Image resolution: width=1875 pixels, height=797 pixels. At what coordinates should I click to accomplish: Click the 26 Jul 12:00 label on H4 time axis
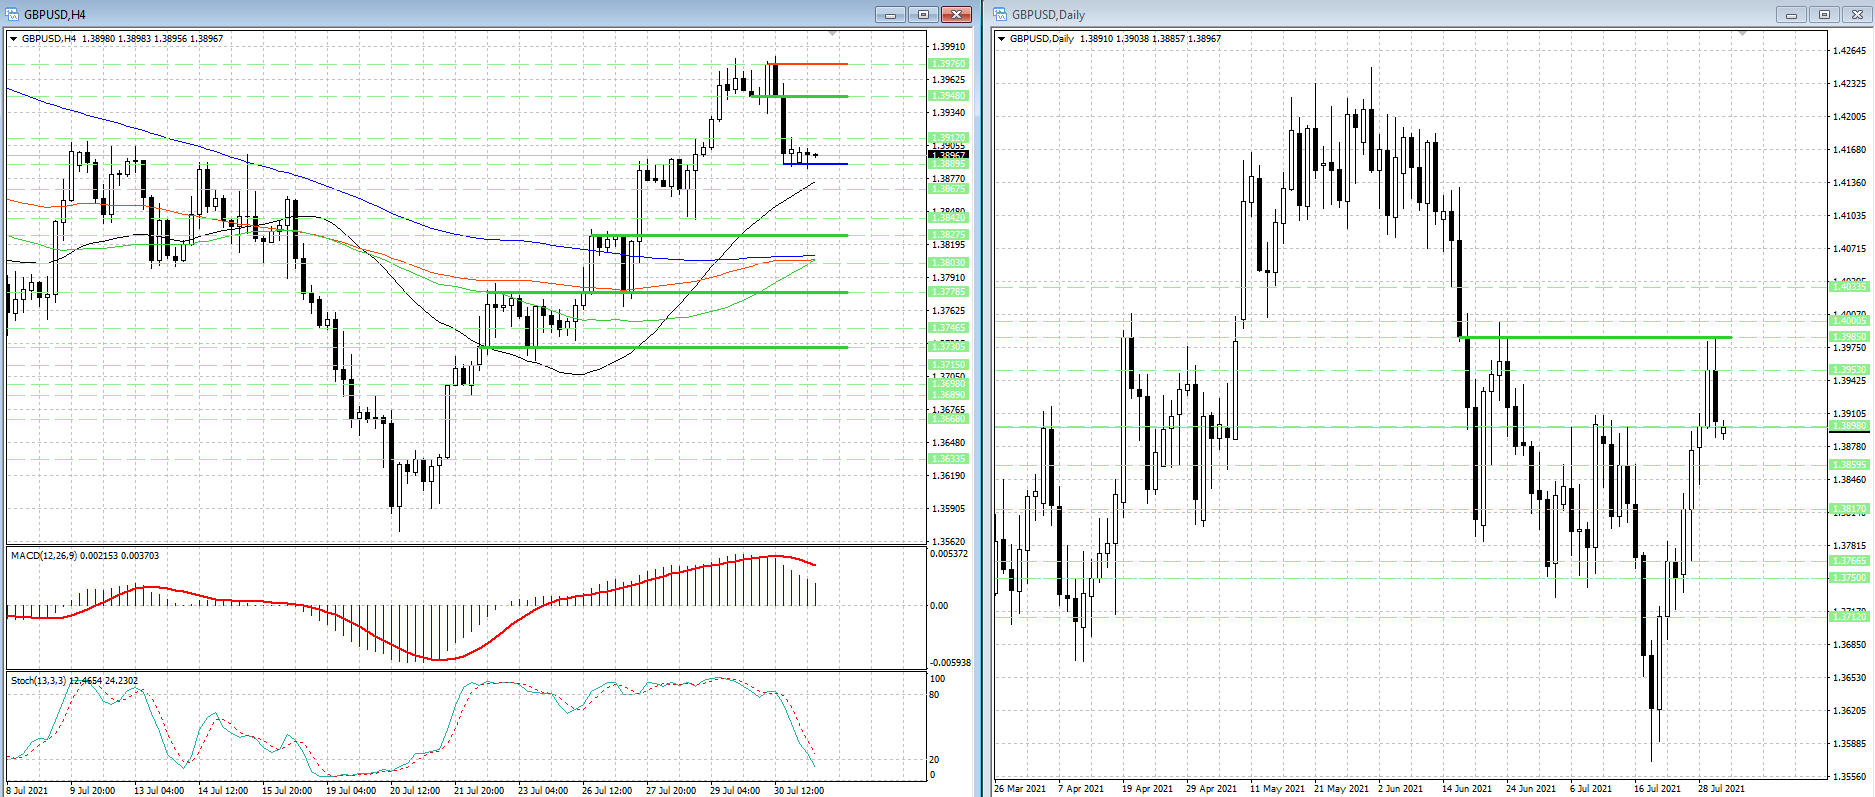click(x=607, y=790)
